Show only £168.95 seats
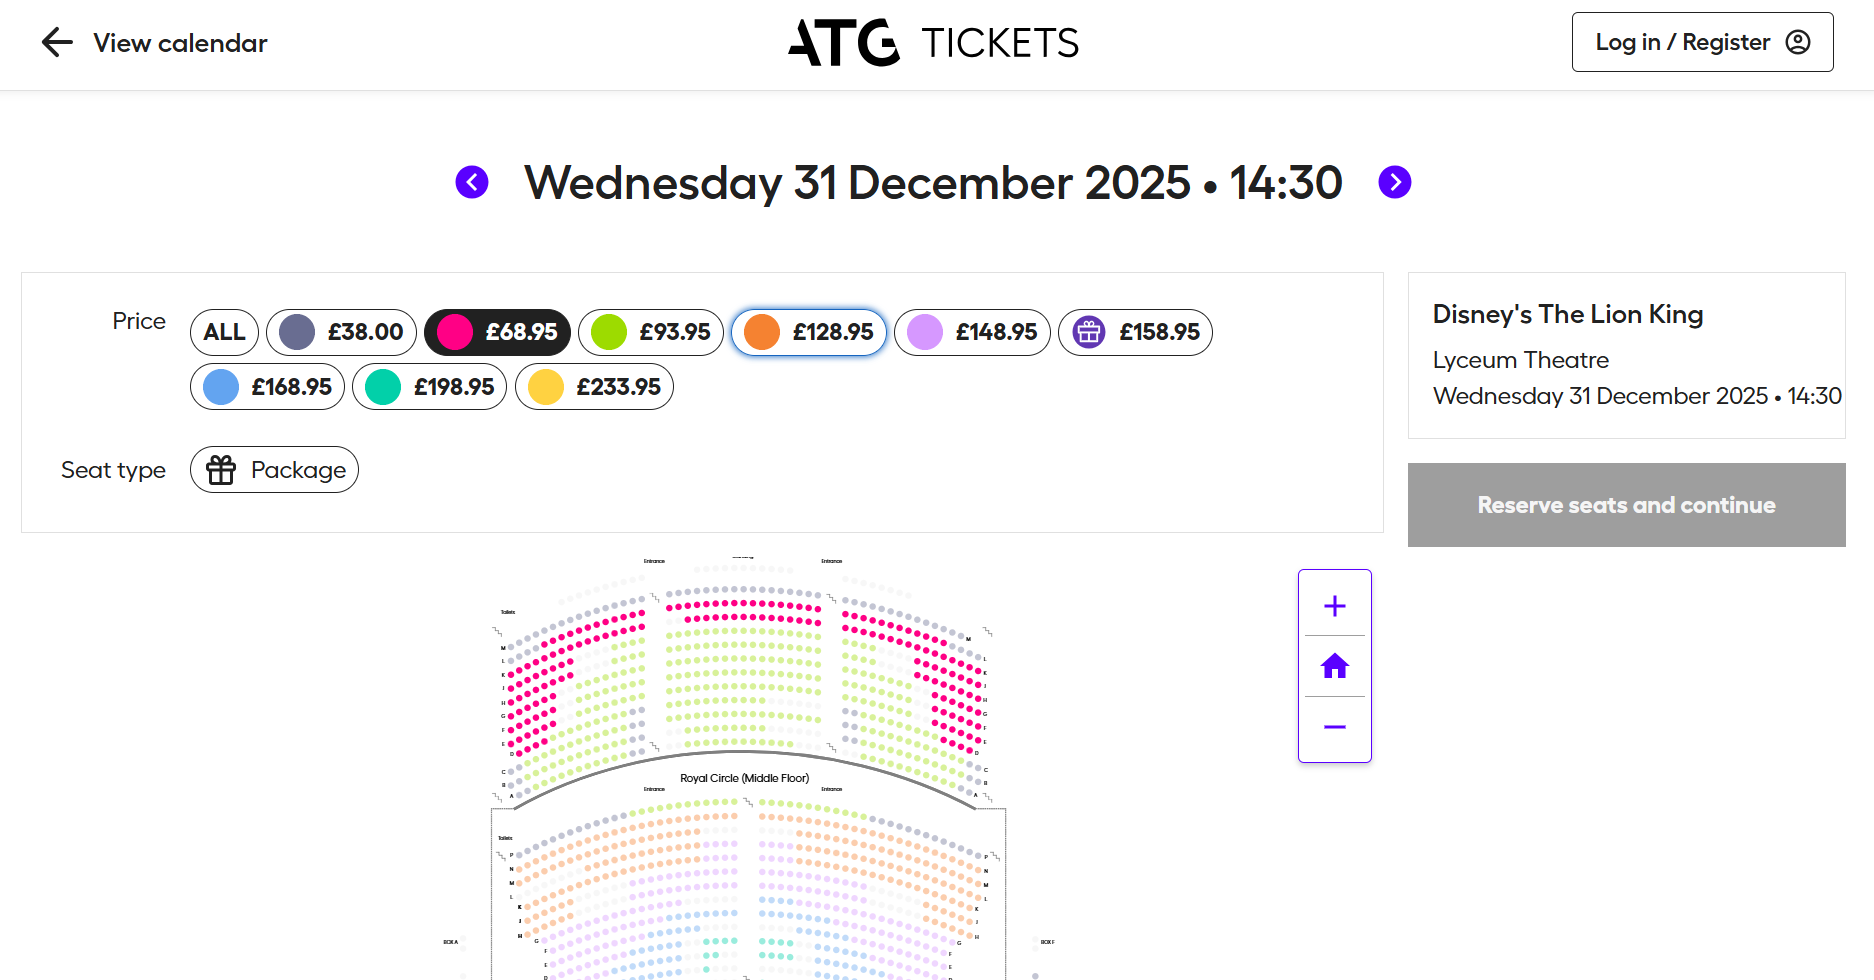This screenshot has width=1874, height=980. point(267,387)
